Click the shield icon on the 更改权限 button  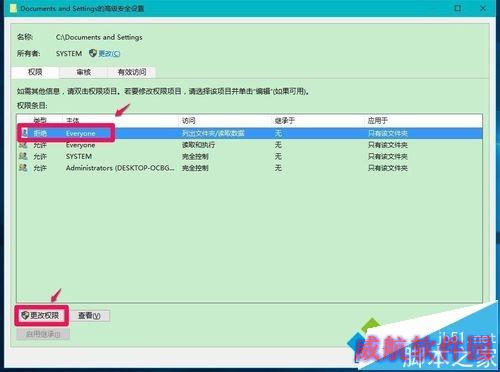(25, 315)
